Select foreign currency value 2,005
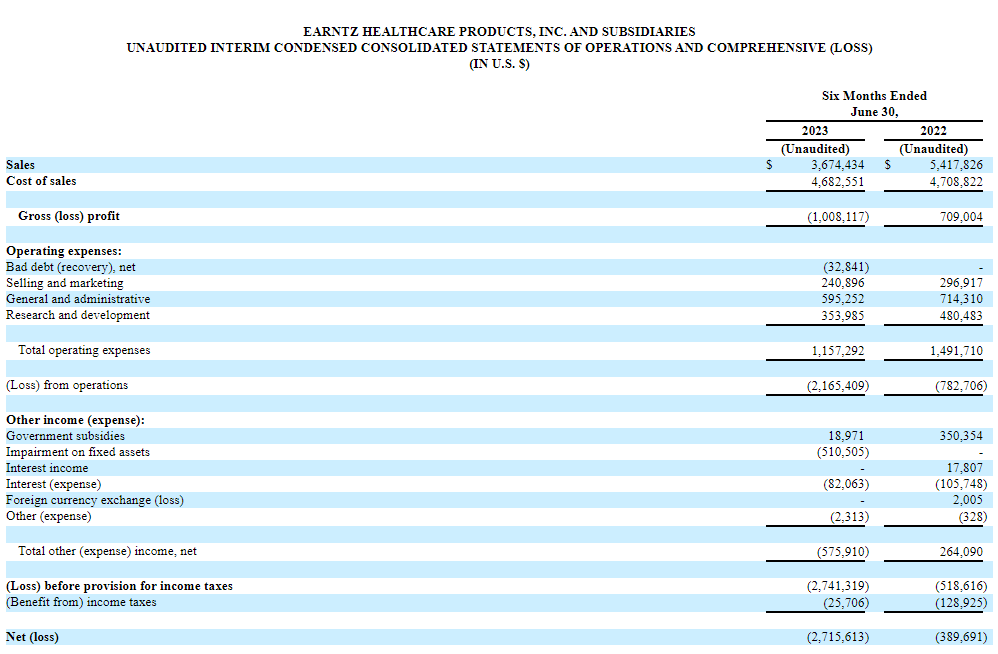 tap(967, 500)
